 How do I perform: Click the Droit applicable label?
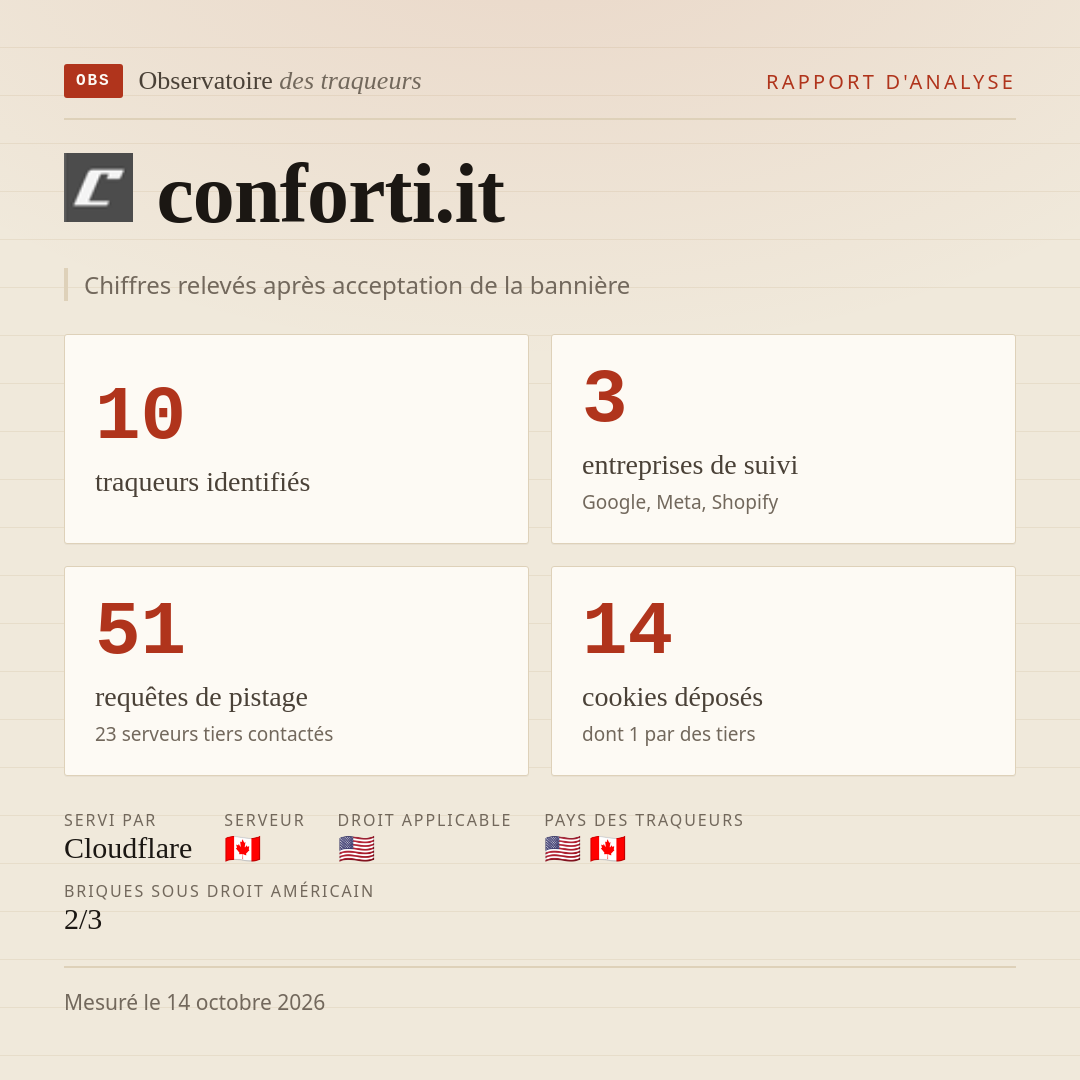(x=424, y=820)
